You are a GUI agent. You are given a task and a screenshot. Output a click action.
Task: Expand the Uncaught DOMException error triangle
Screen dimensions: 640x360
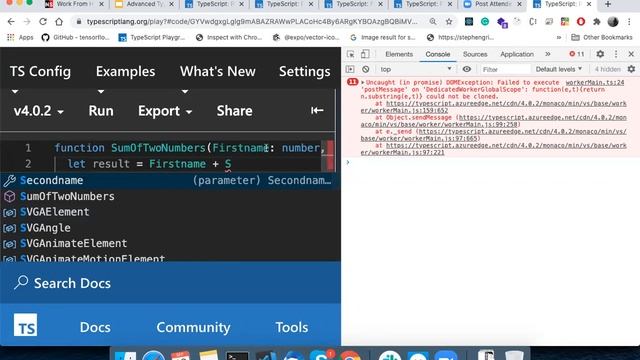(x=362, y=82)
